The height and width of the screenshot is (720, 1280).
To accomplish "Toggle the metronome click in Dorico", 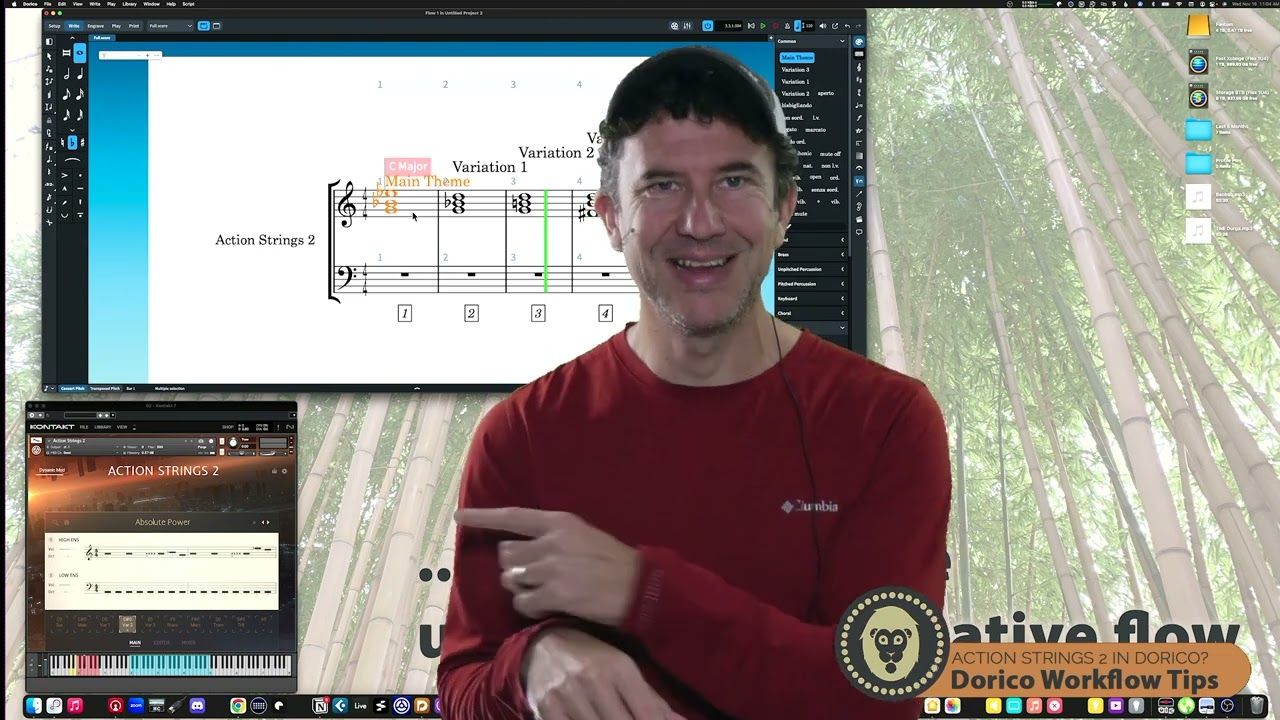I will [786, 26].
